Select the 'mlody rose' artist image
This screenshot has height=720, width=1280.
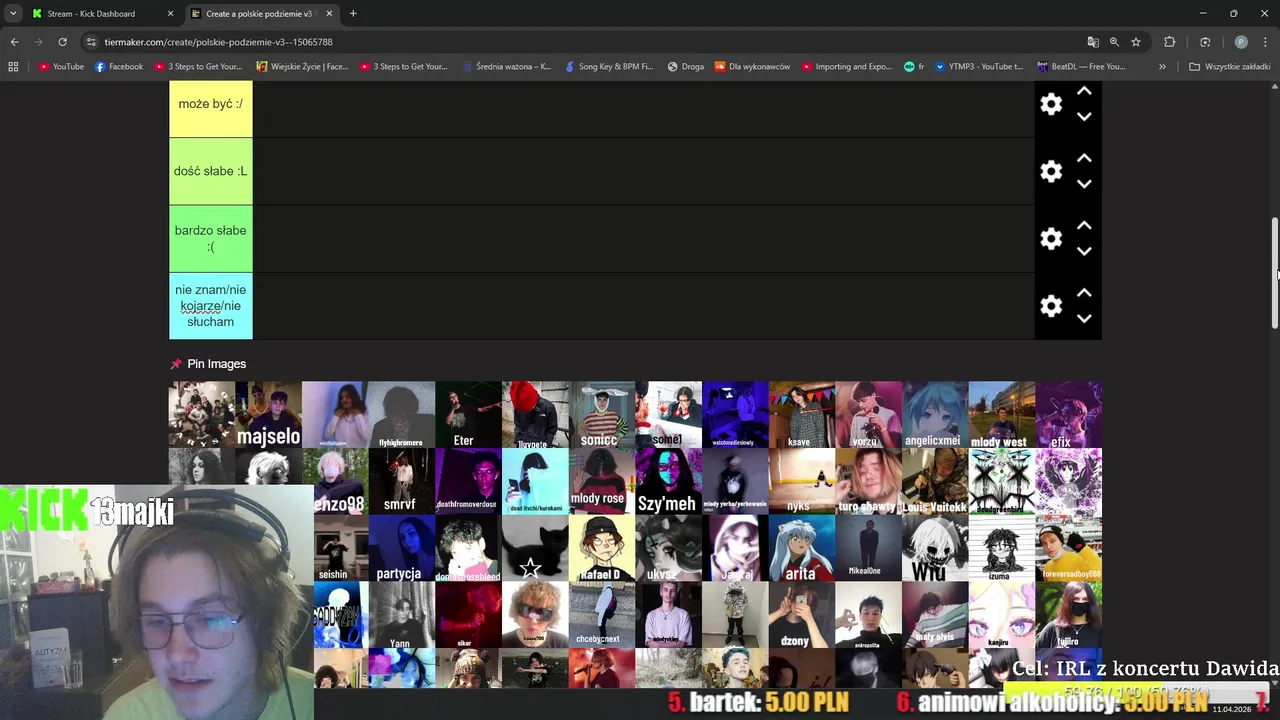(x=601, y=481)
